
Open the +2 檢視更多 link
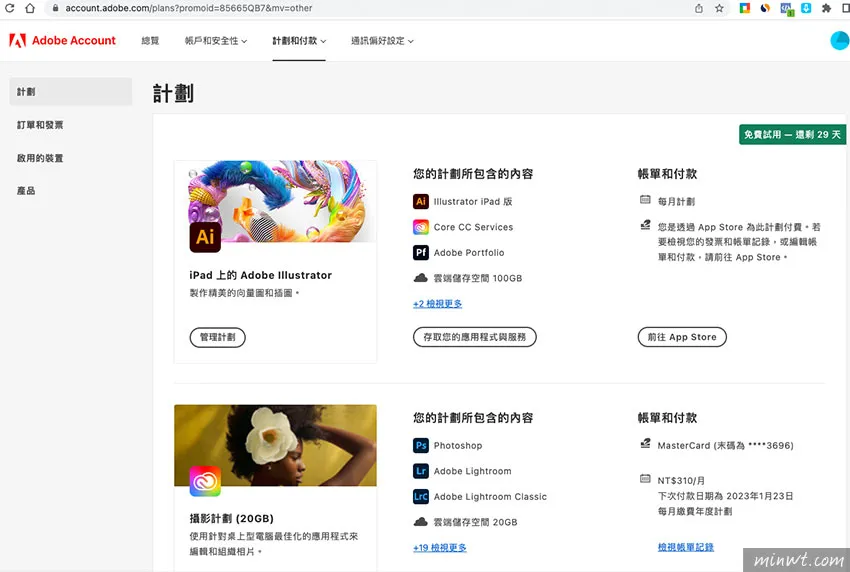(437, 304)
